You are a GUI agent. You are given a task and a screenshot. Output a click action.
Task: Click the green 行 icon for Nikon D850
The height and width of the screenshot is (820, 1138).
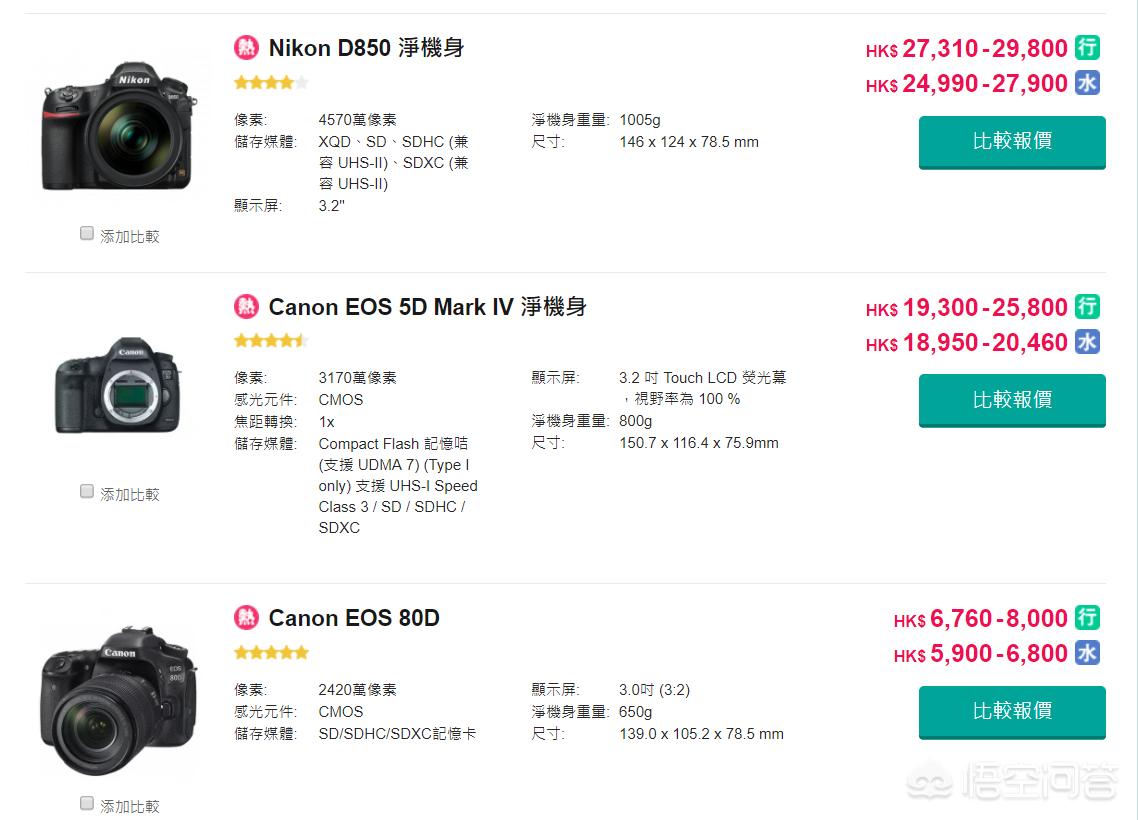coord(1087,47)
